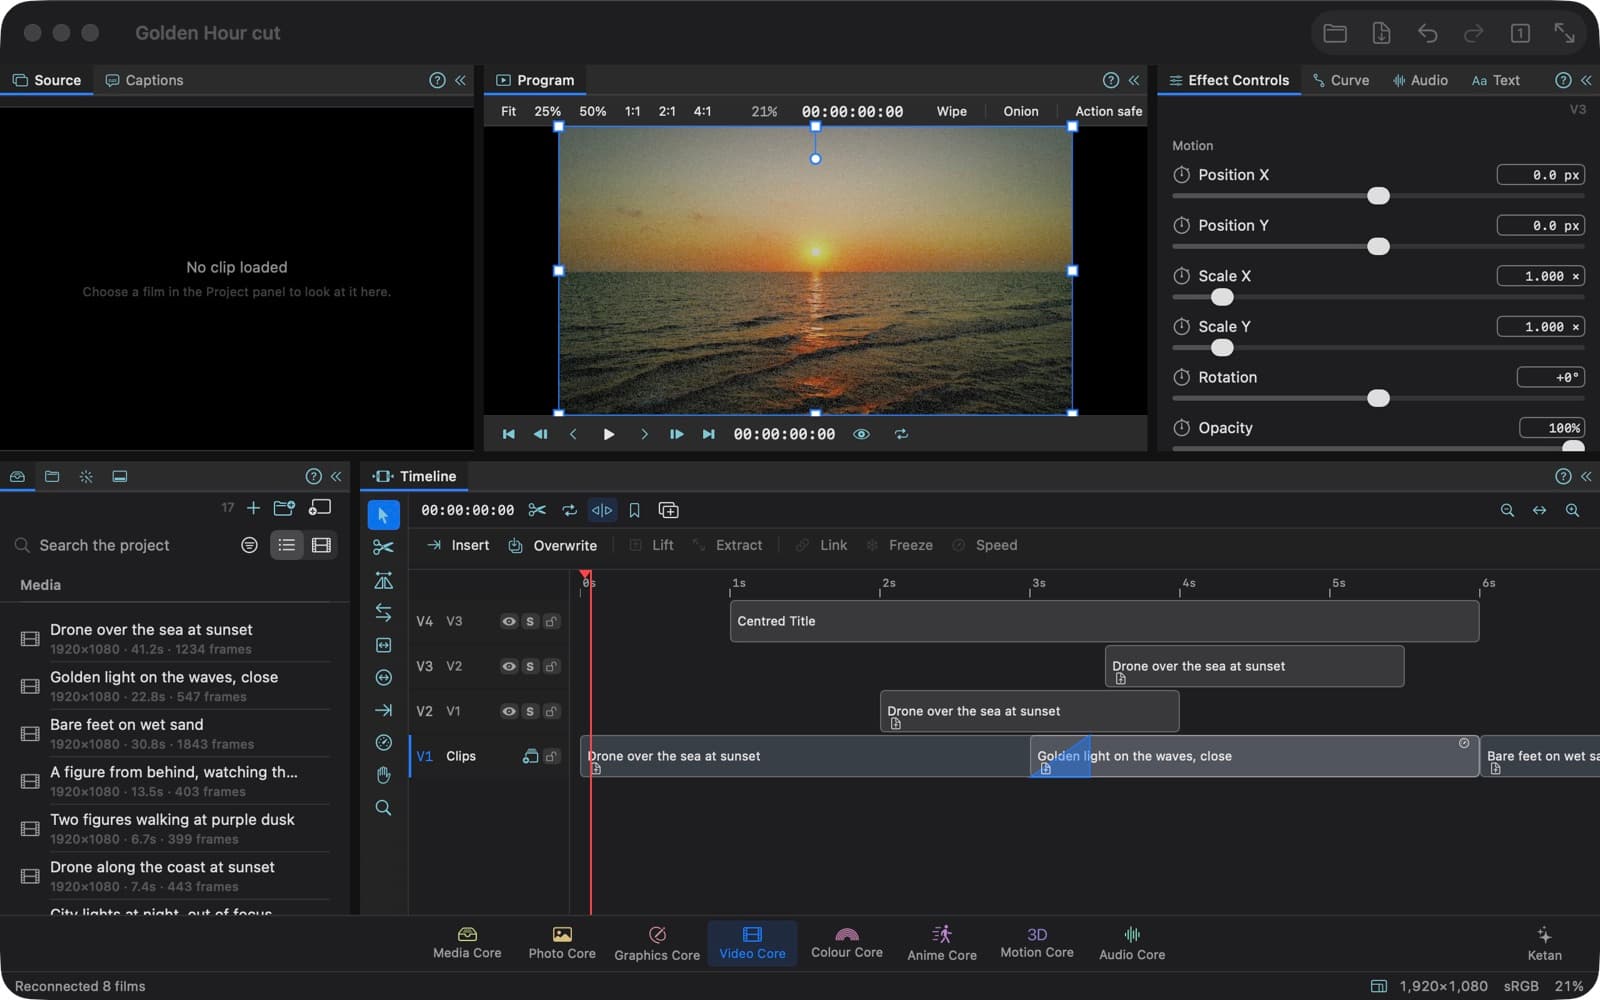Lock the V1 Clips track
Screen dimensions: 1600x1000
pos(551,756)
